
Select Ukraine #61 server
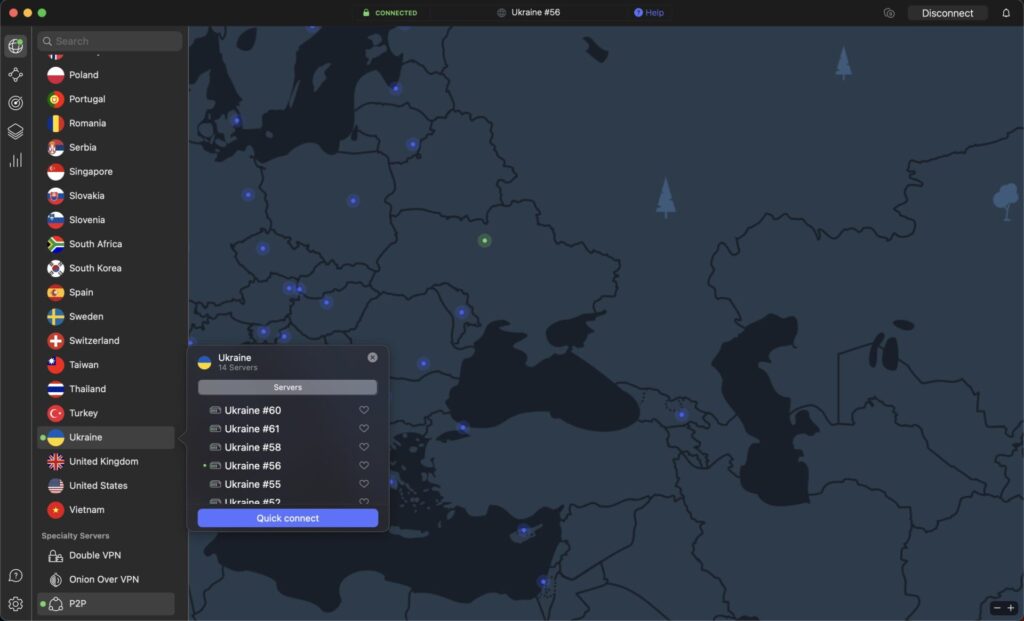pyautogui.click(x=251, y=428)
